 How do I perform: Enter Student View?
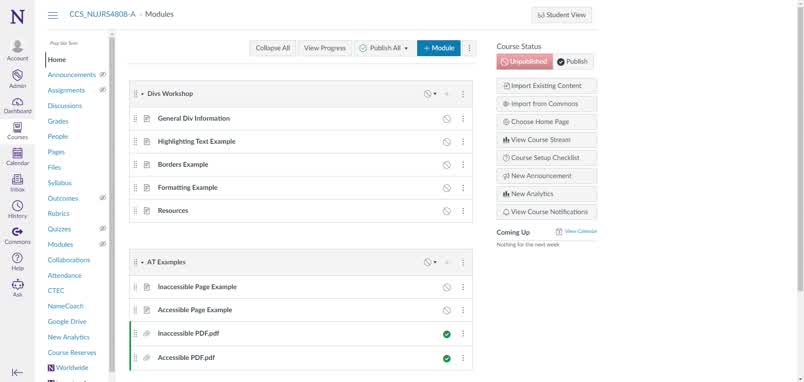tap(561, 15)
